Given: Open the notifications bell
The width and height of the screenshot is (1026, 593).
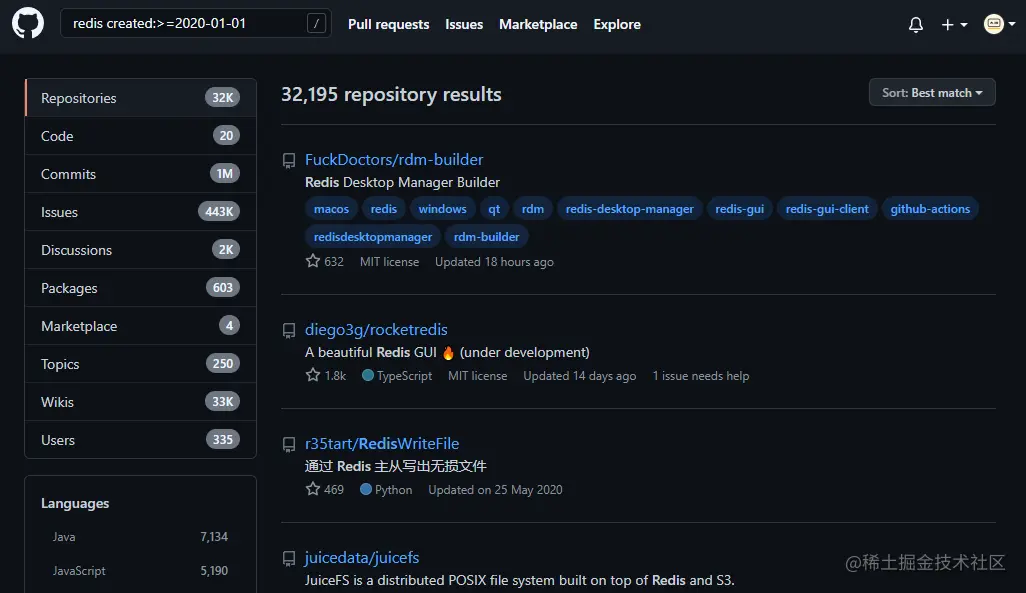Looking at the screenshot, I should (916, 25).
